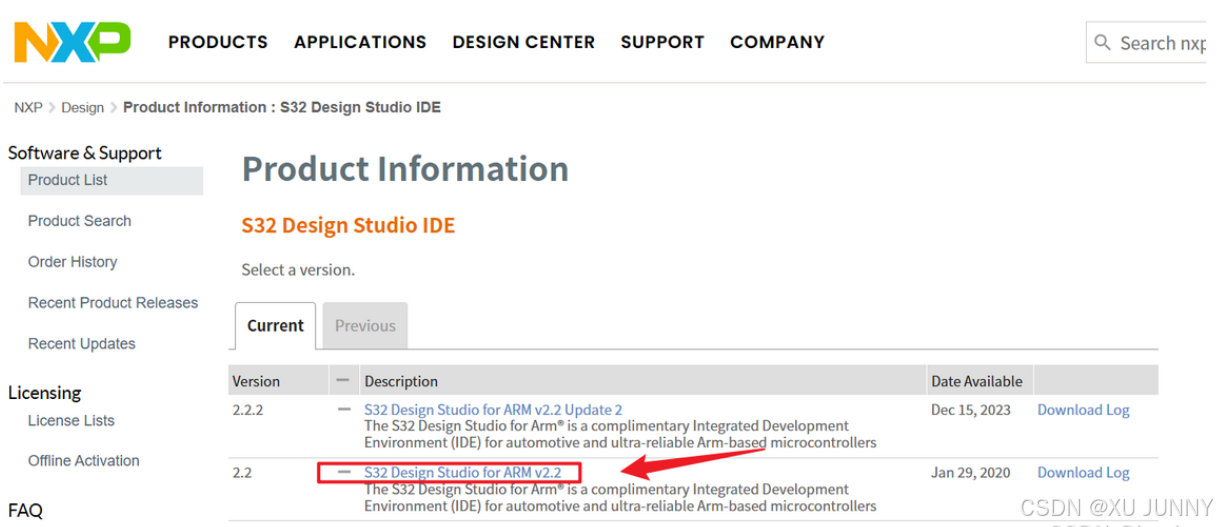The height and width of the screenshot is (527, 1217).
Task: Open Order History in sidebar
Action: pos(72,262)
